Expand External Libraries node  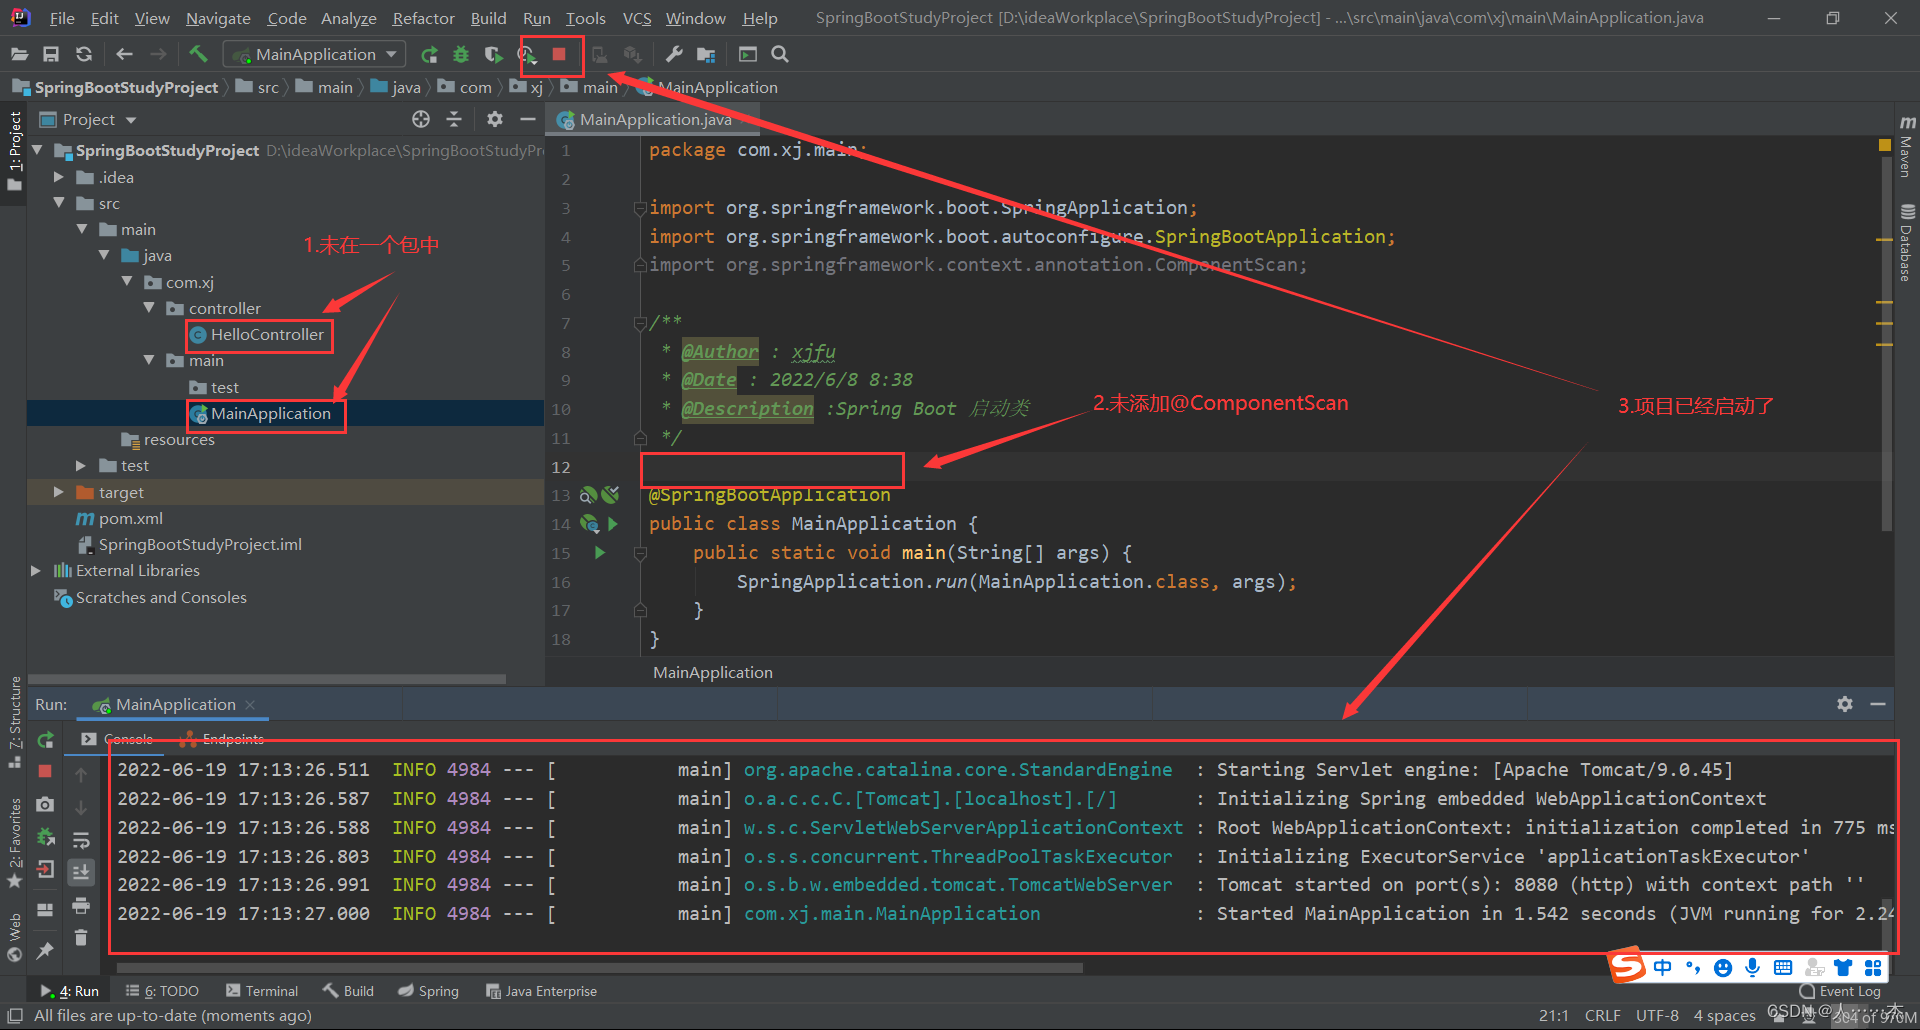[36, 570]
